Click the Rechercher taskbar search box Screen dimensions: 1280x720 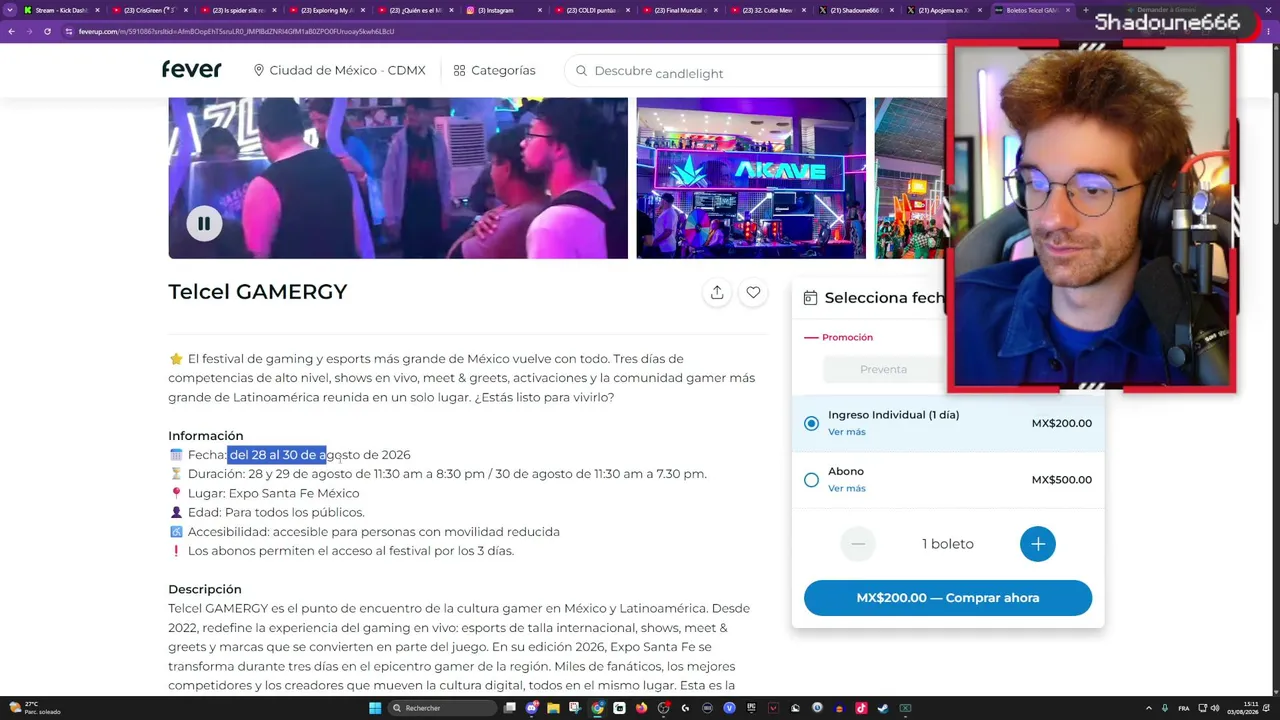[x=442, y=708]
